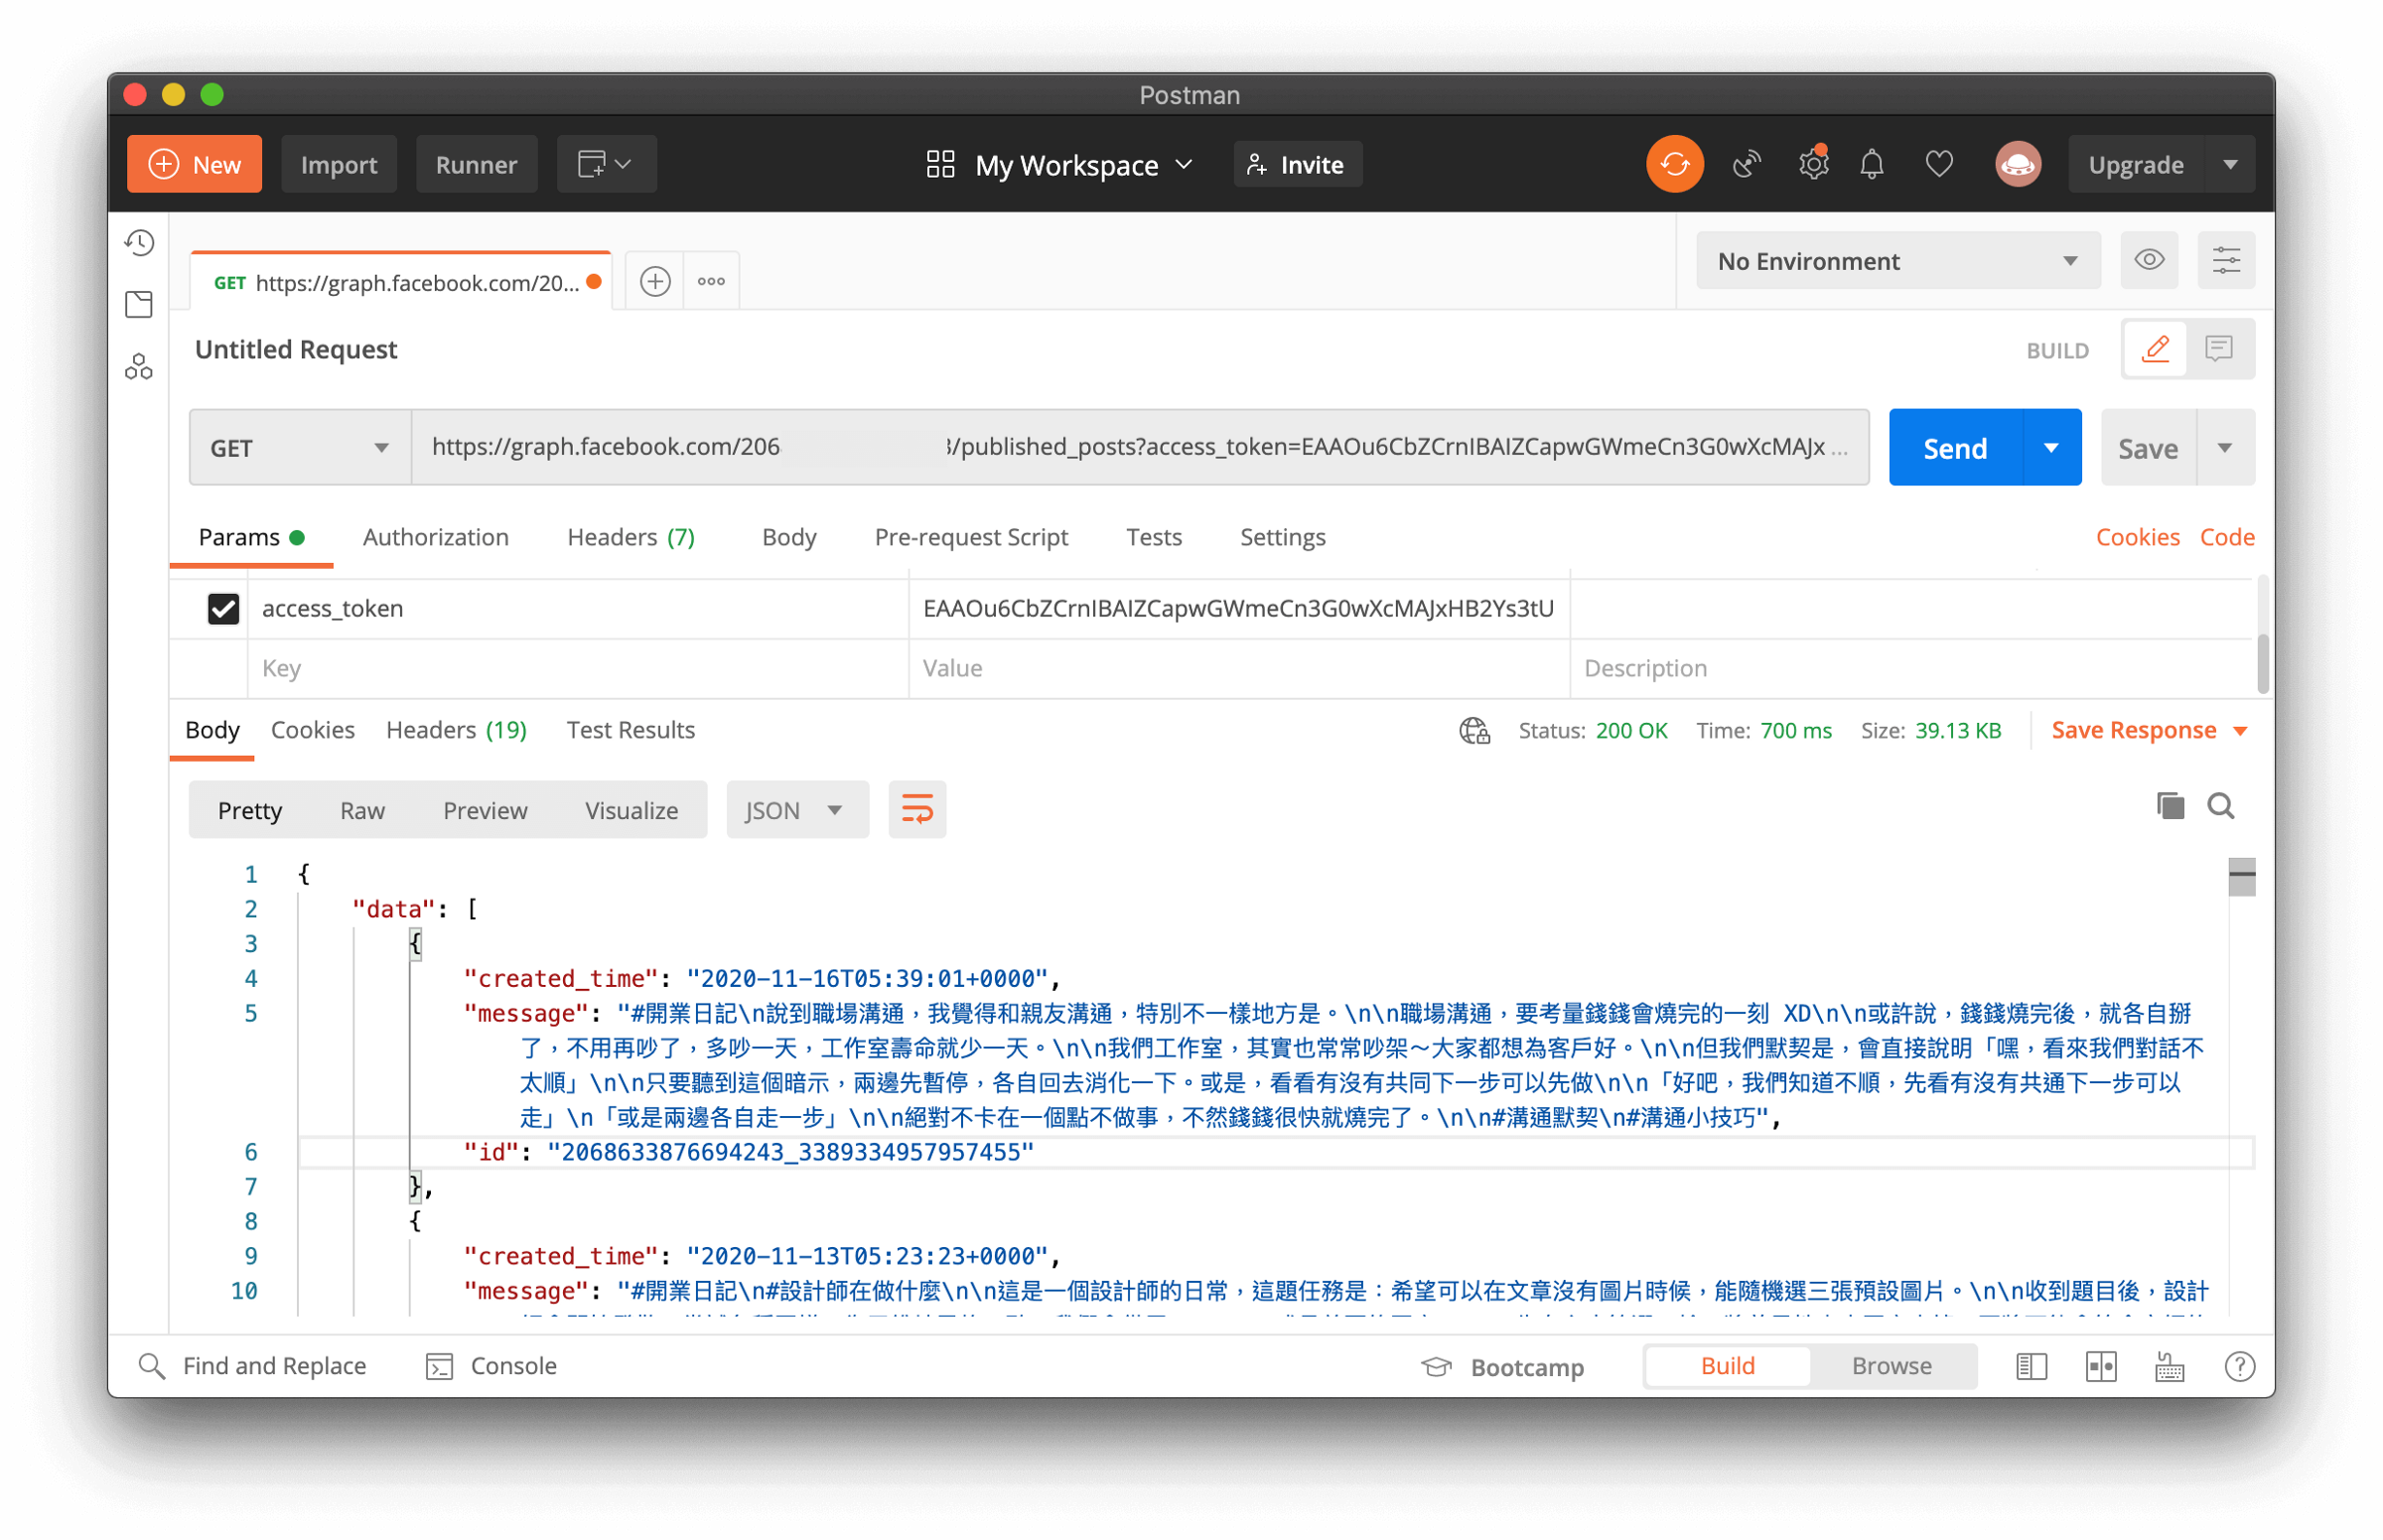
Task: Select the Preview response view
Action: [485, 810]
